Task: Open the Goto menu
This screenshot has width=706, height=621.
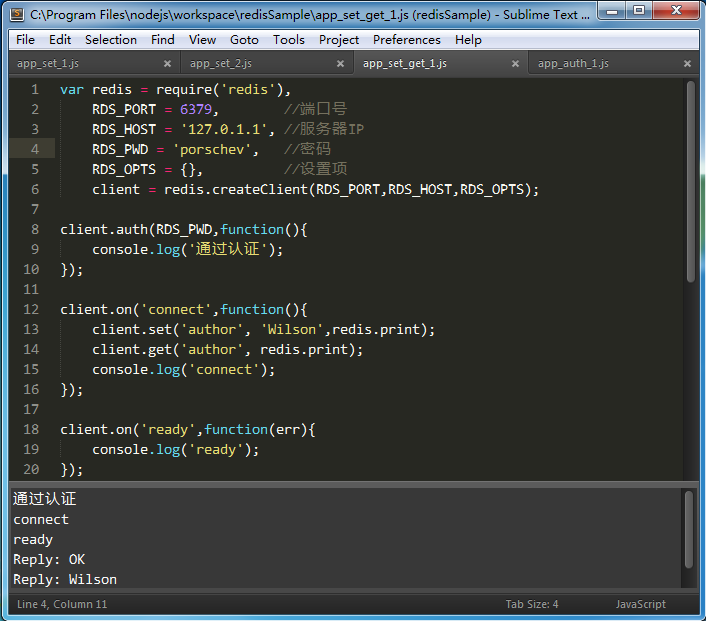Action: [244, 40]
